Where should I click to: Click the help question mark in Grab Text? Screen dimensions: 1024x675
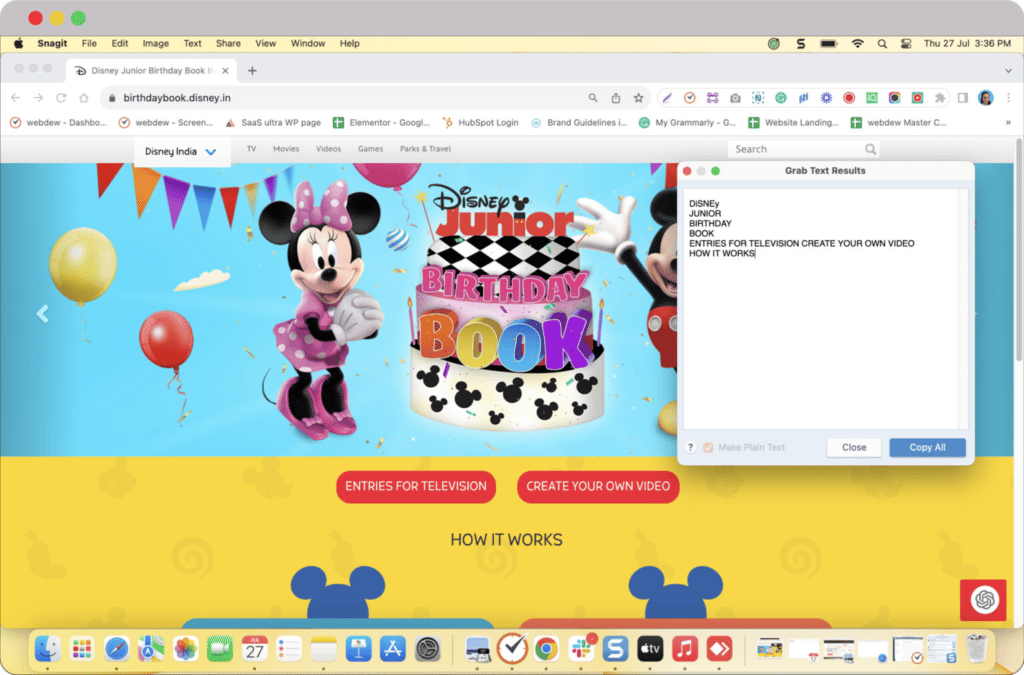pos(691,447)
